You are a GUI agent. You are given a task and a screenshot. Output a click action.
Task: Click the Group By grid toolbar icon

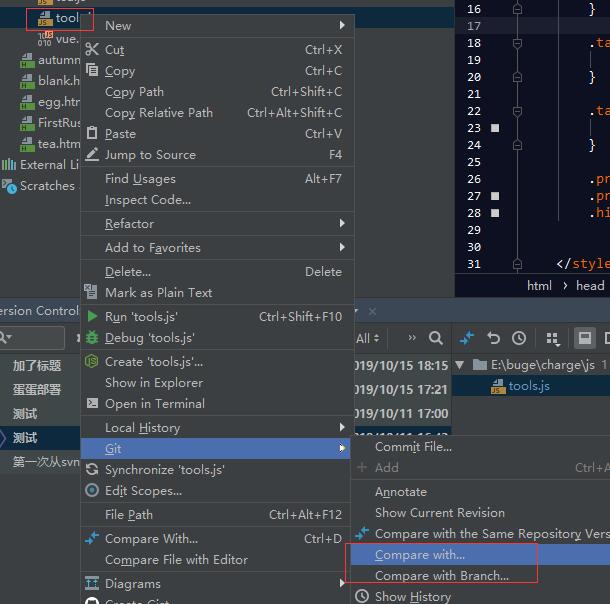click(x=553, y=339)
